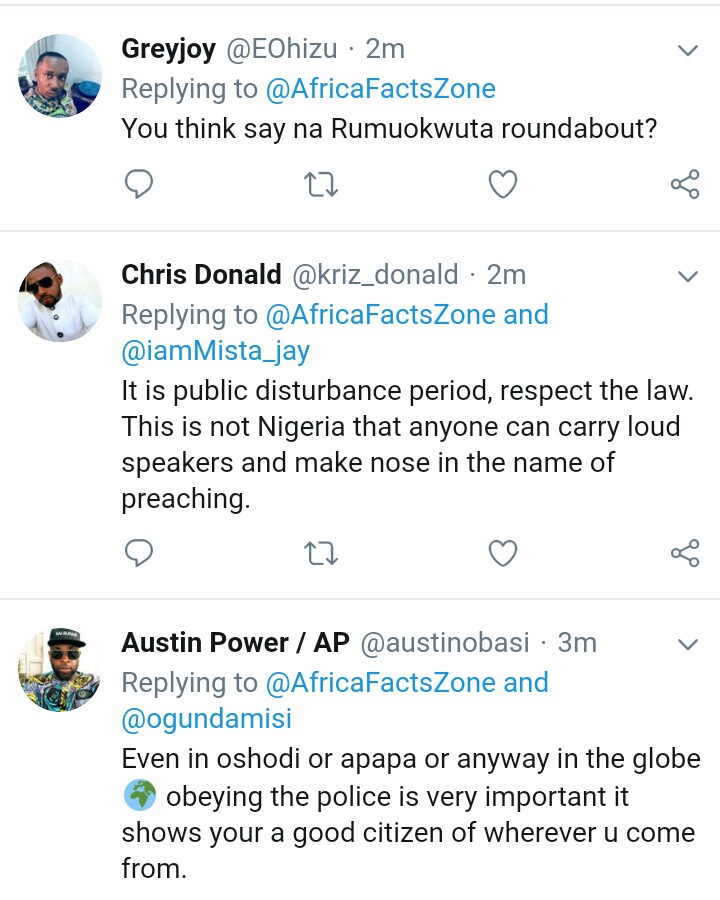This screenshot has height=900, width=720.
Task: Expand menu arrow on Chris Donald's tweet
Action: click(688, 276)
